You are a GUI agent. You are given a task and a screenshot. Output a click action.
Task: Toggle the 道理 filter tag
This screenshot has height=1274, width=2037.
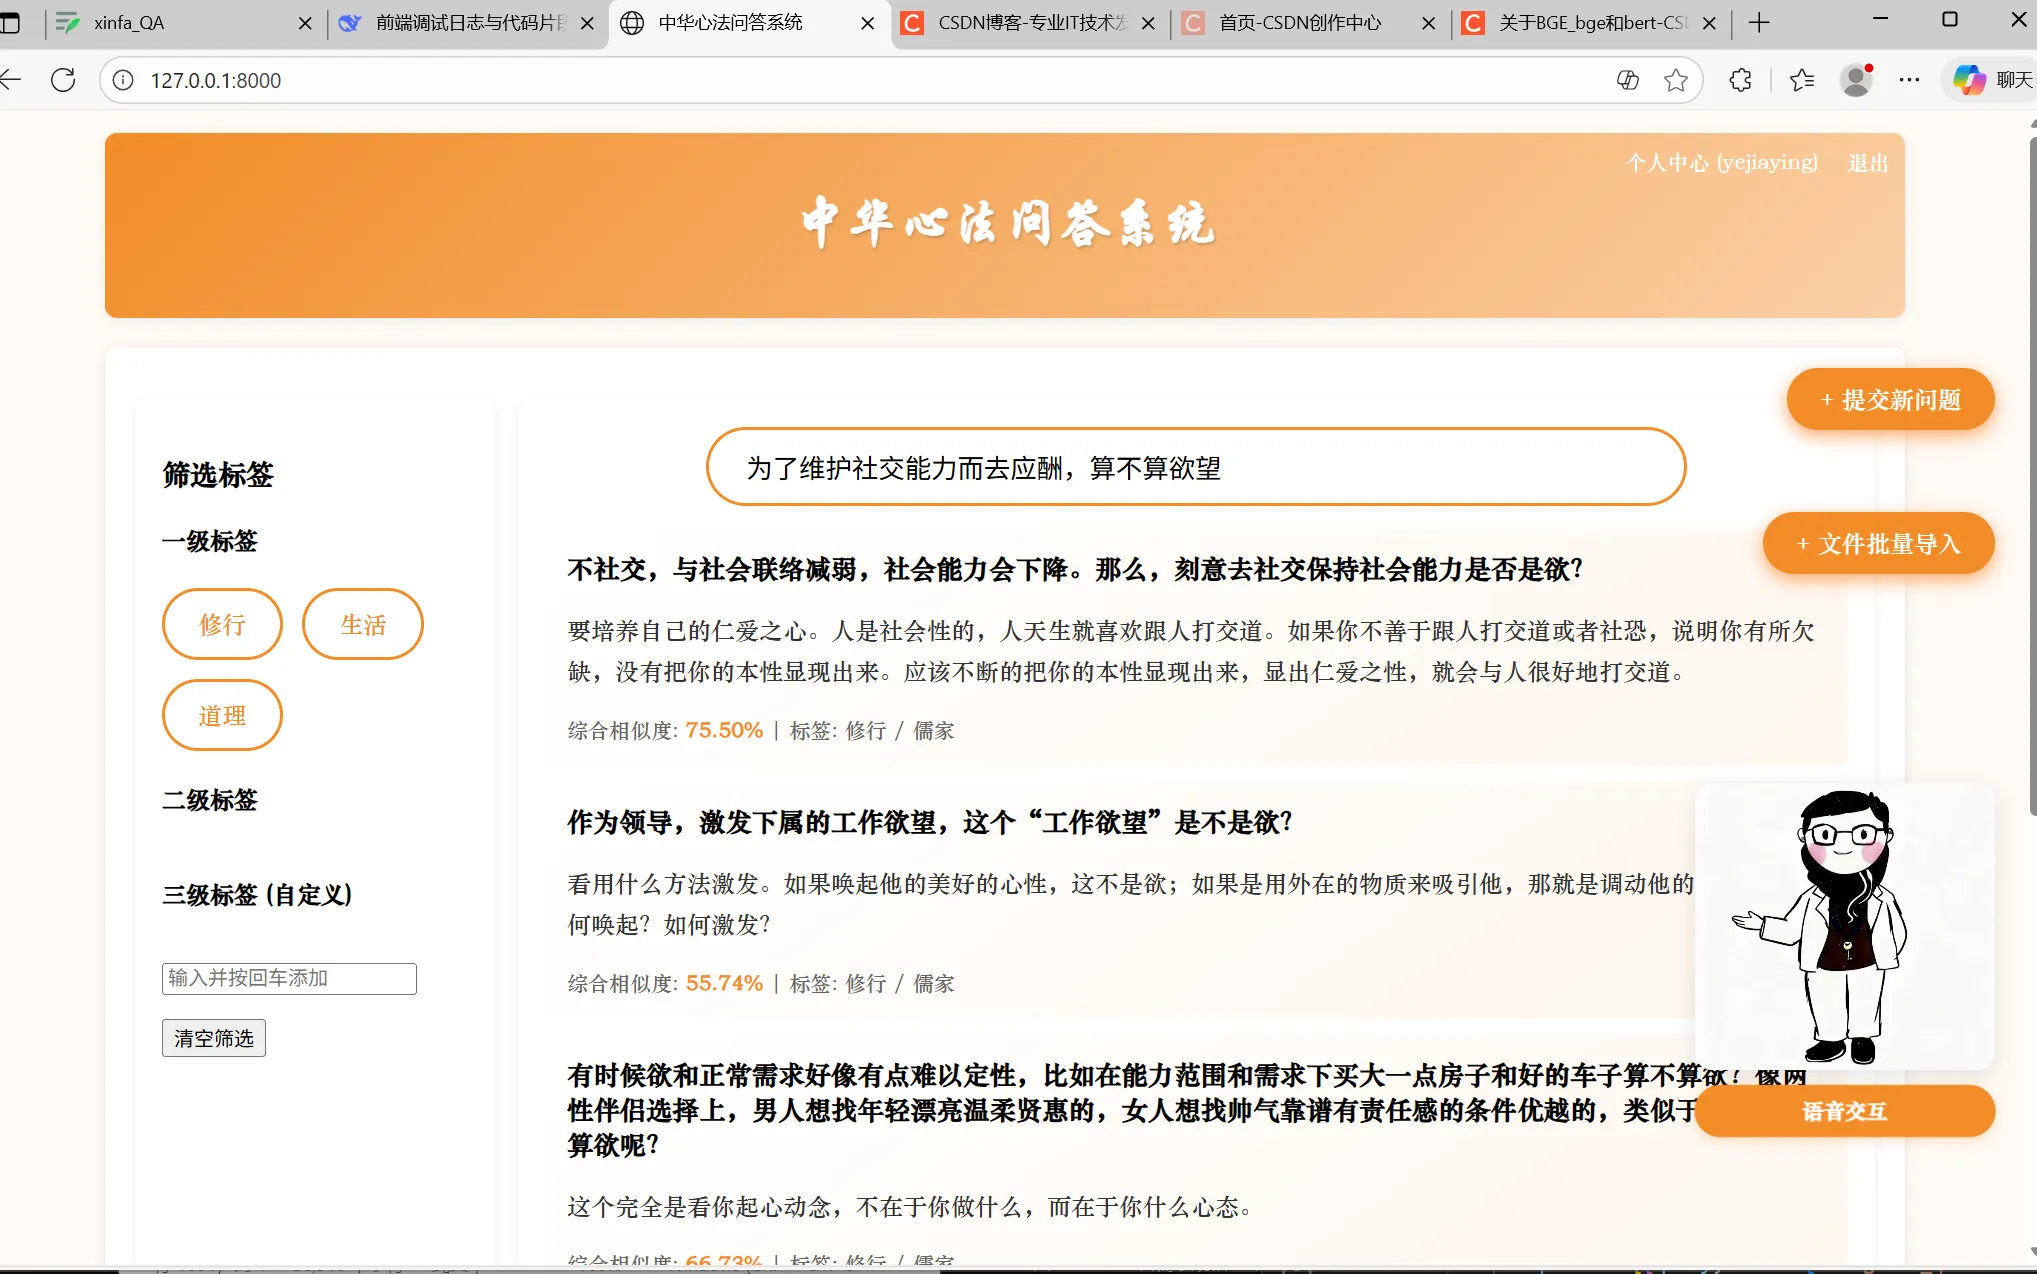click(x=222, y=716)
